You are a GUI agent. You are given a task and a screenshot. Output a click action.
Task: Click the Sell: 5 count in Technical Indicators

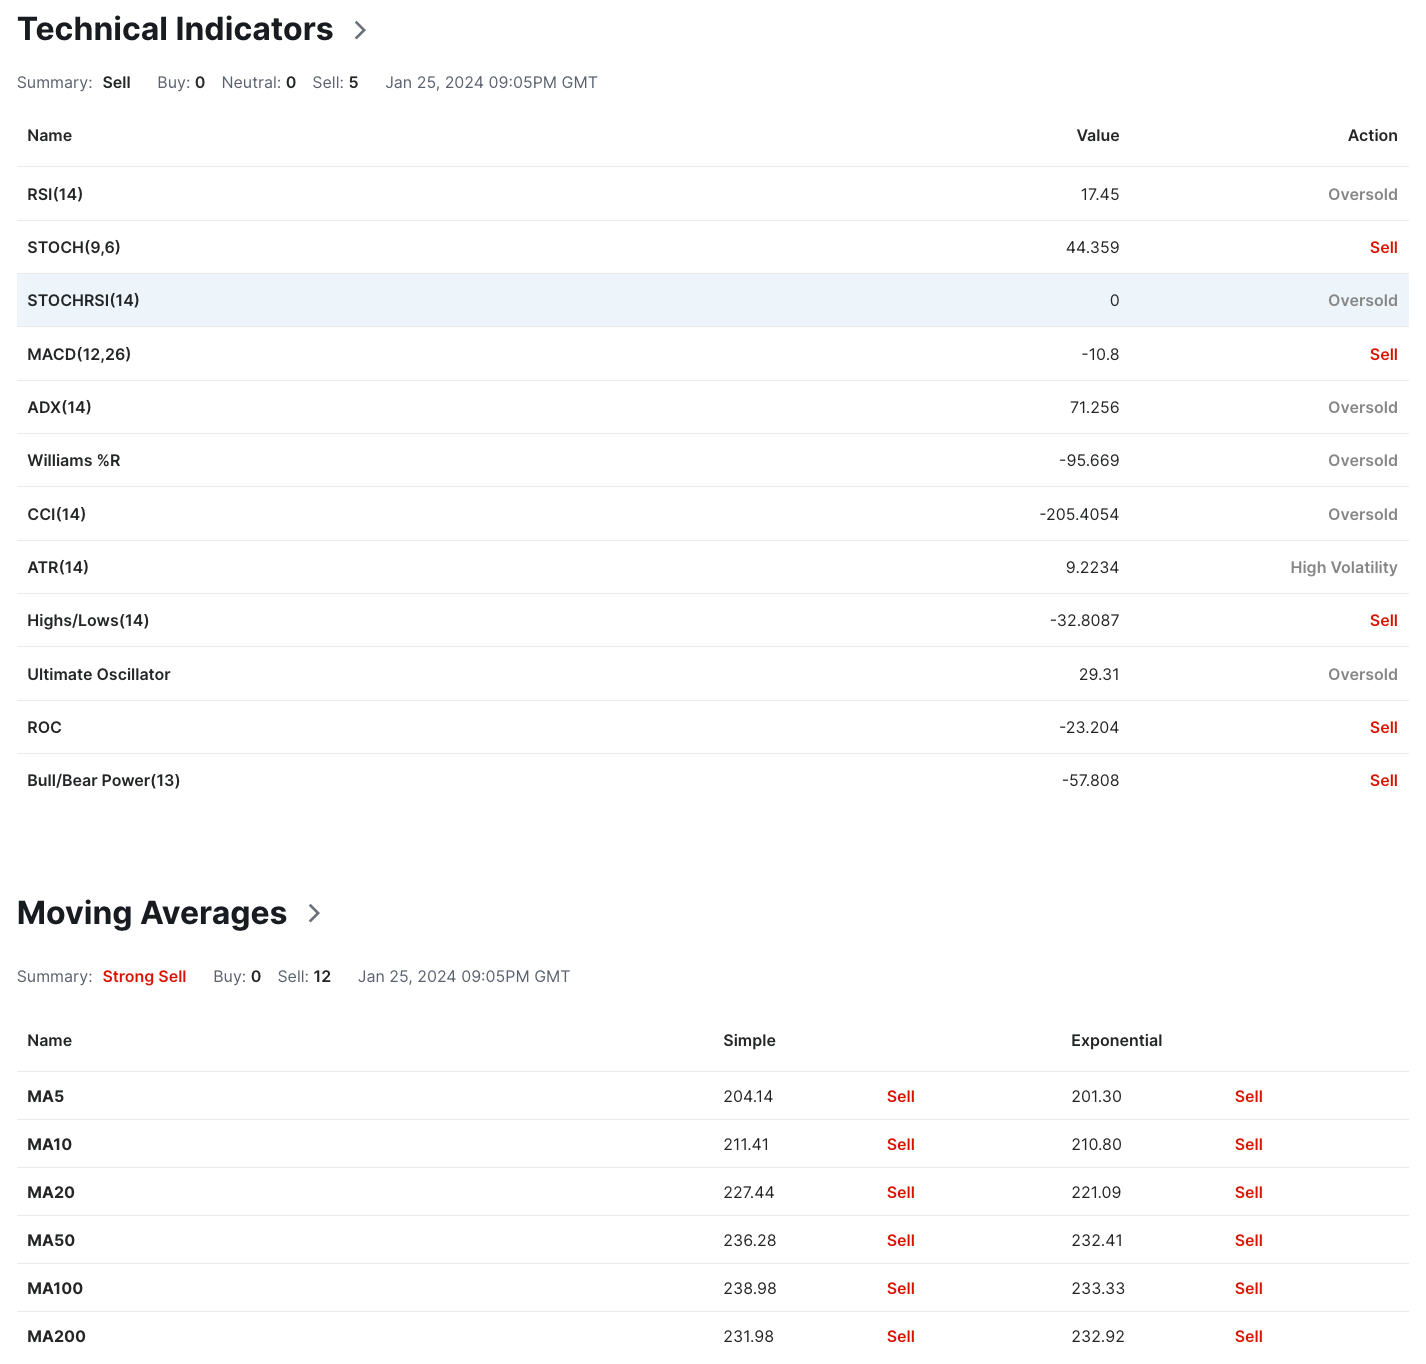pyautogui.click(x=335, y=82)
